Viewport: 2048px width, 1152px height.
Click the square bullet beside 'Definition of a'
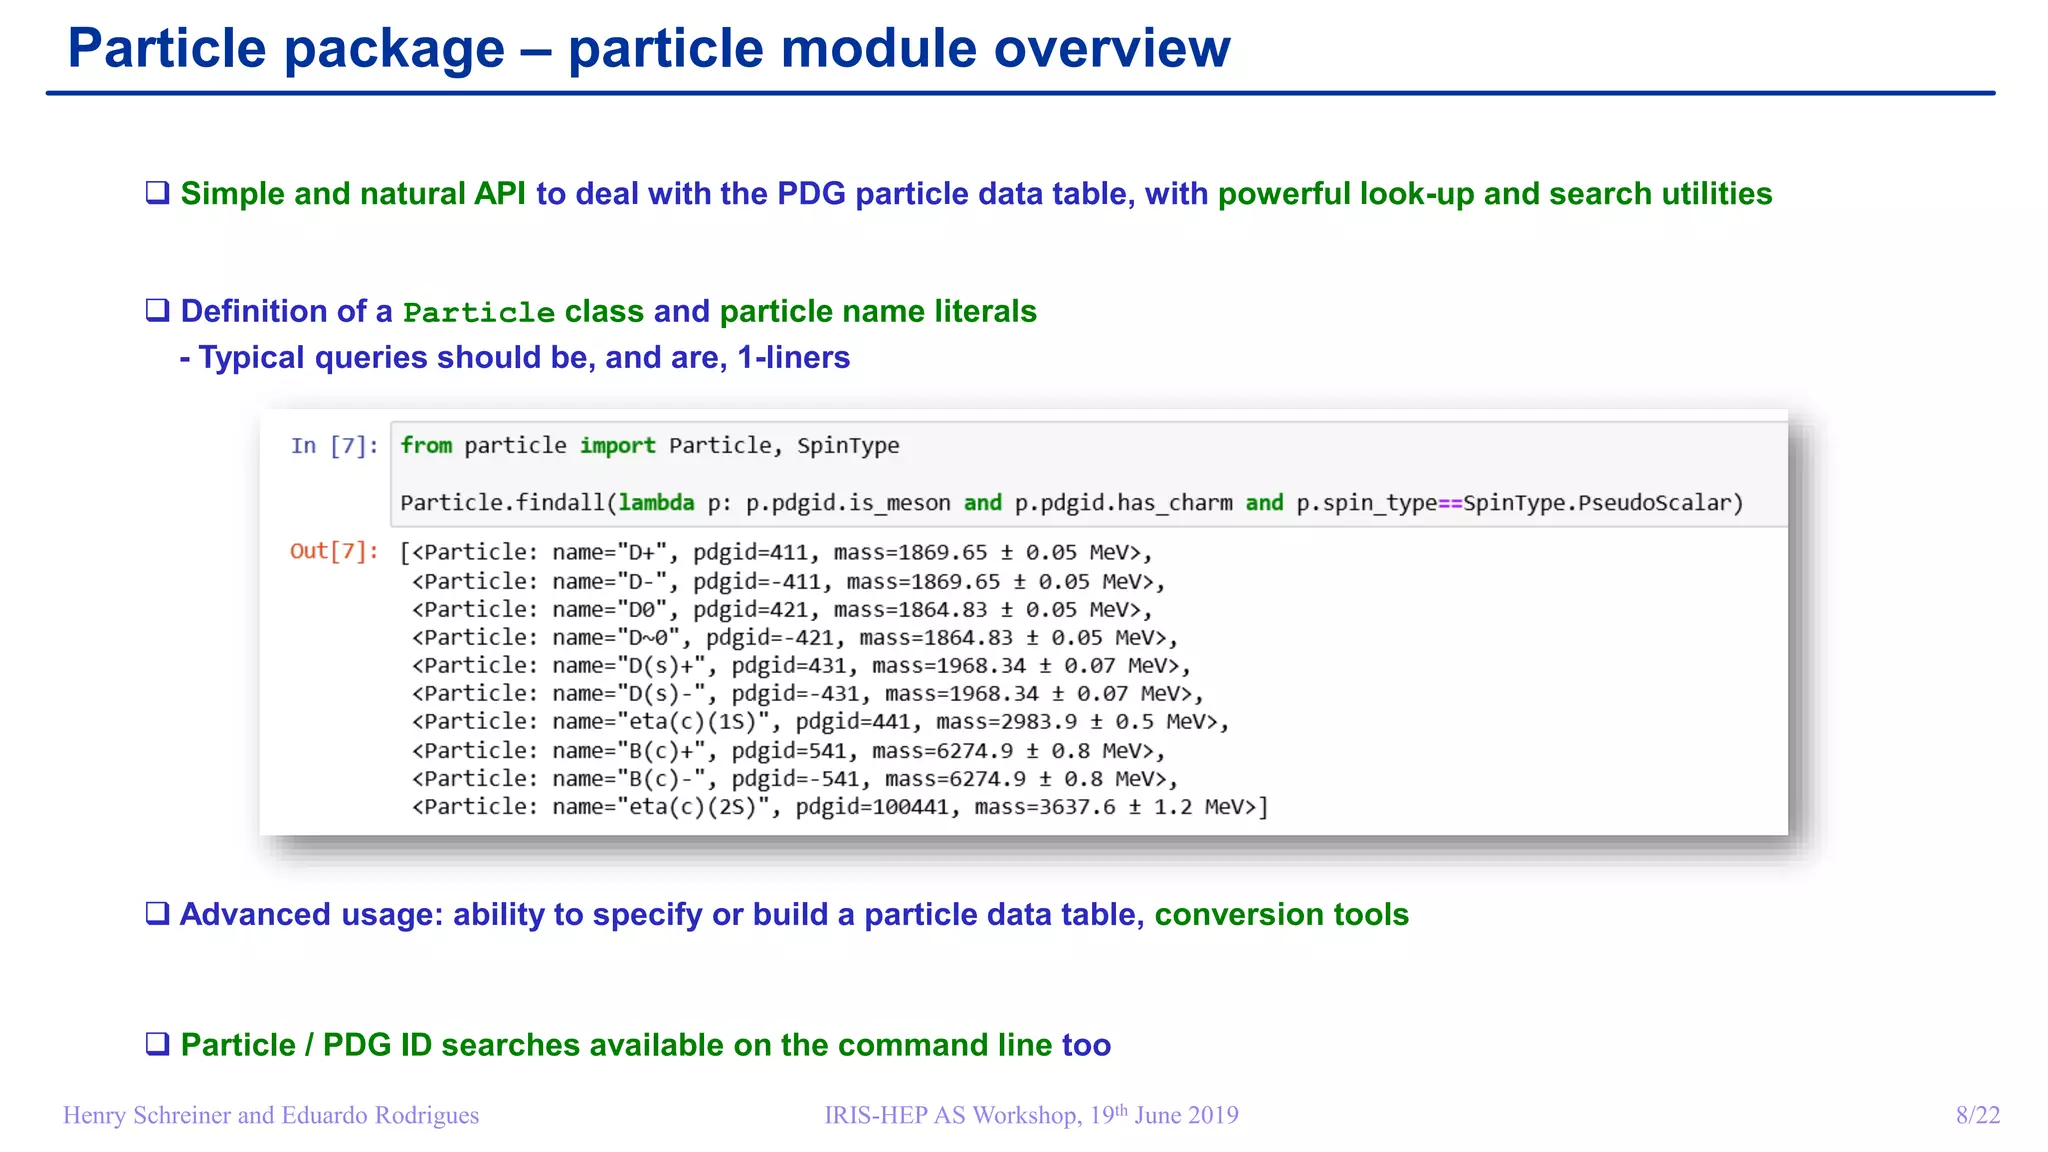pyautogui.click(x=157, y=310)
